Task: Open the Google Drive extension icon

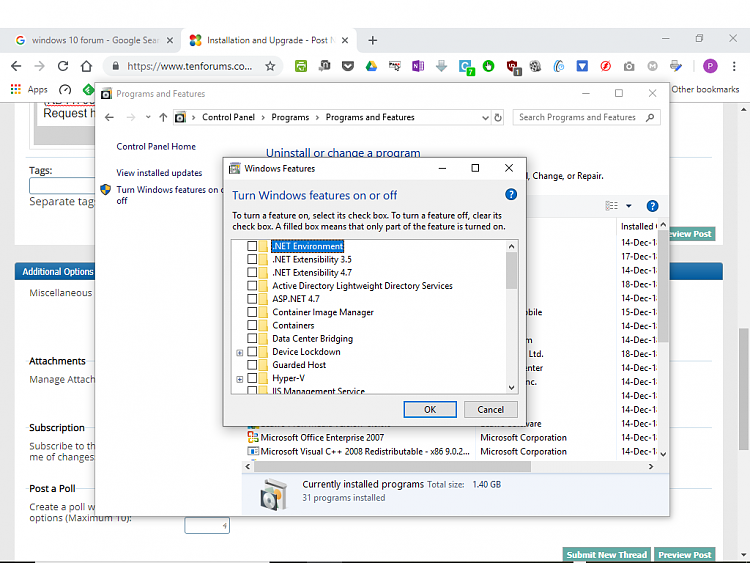Action: [371, 66]
